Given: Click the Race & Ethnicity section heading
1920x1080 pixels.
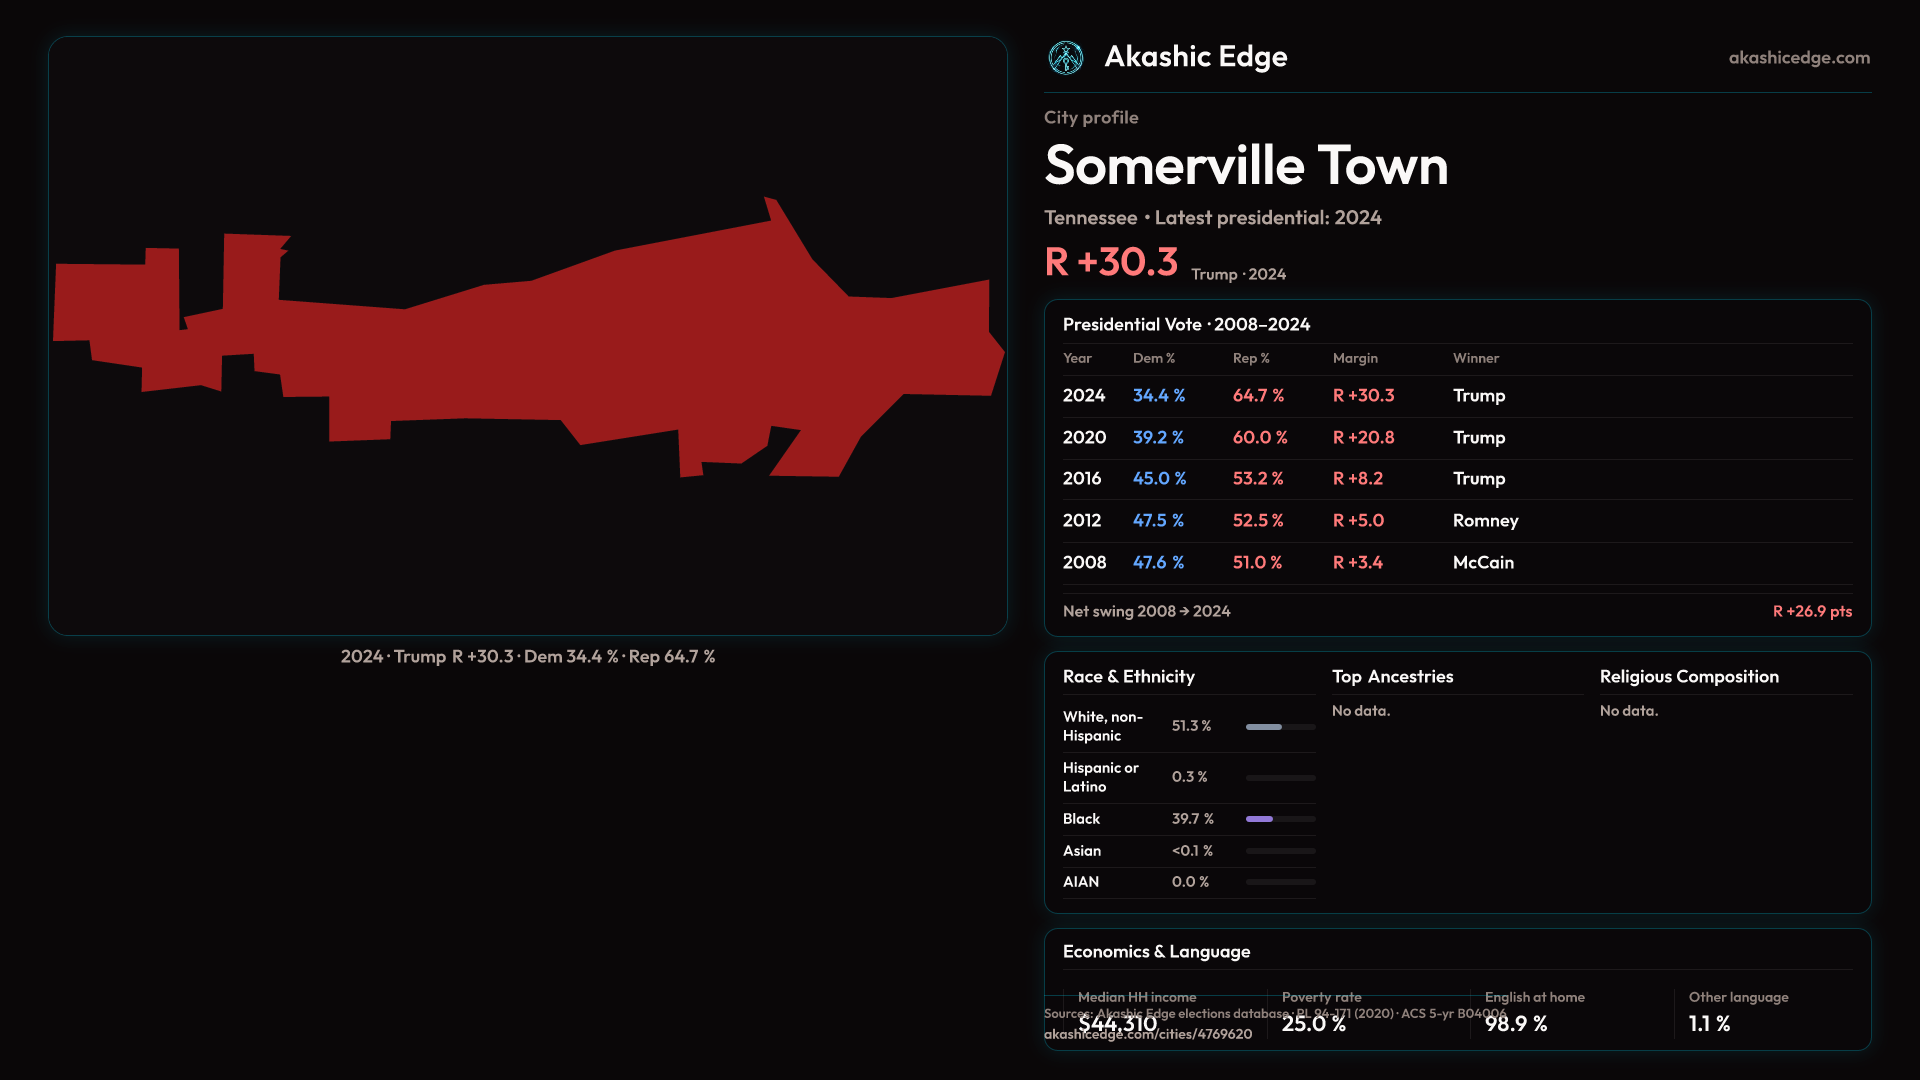Looking at the screenshot, I should pos(1128,677).
